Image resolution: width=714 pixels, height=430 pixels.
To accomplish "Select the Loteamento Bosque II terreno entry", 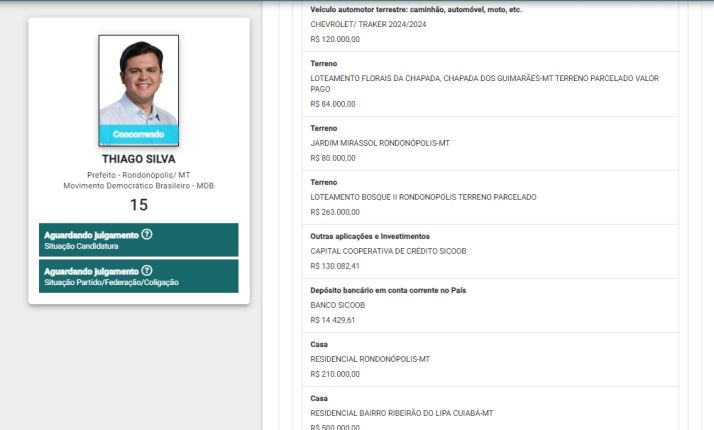I will 423,197.
